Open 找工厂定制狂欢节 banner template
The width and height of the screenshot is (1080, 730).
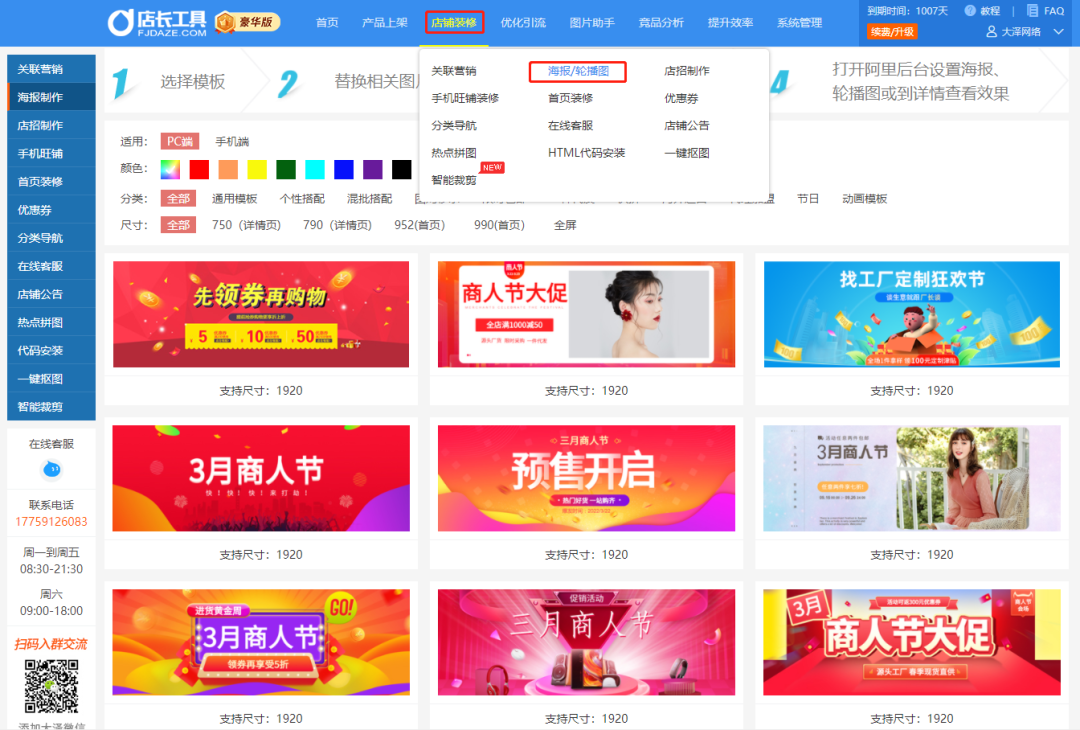(x=911, y=314)
